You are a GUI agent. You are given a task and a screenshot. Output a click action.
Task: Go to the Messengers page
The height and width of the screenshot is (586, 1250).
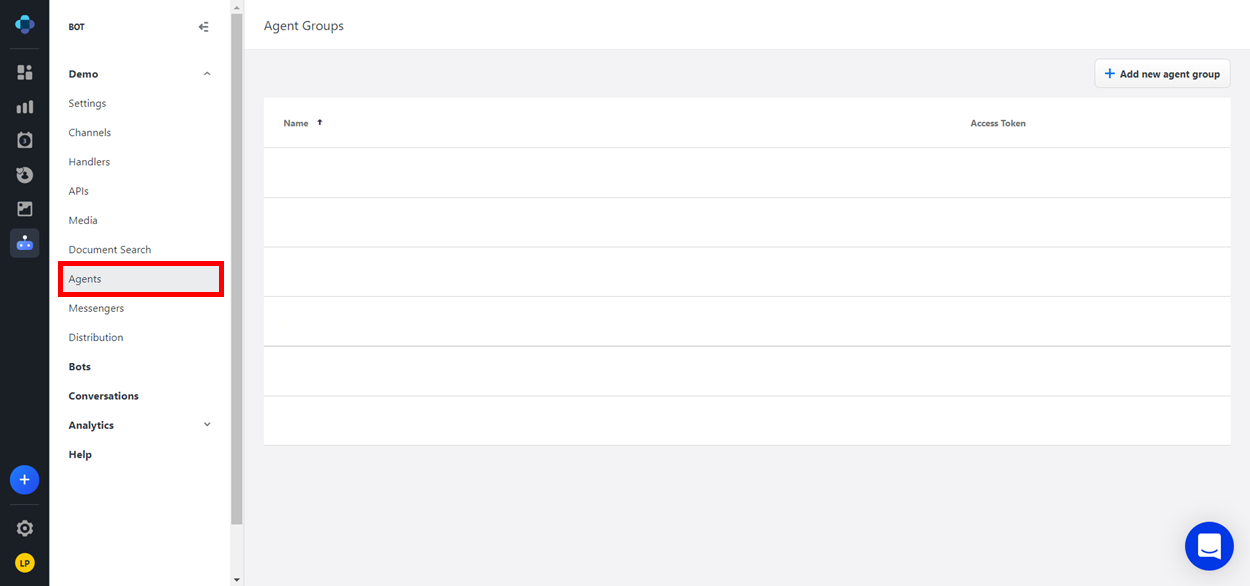click(x=96, y=308)
